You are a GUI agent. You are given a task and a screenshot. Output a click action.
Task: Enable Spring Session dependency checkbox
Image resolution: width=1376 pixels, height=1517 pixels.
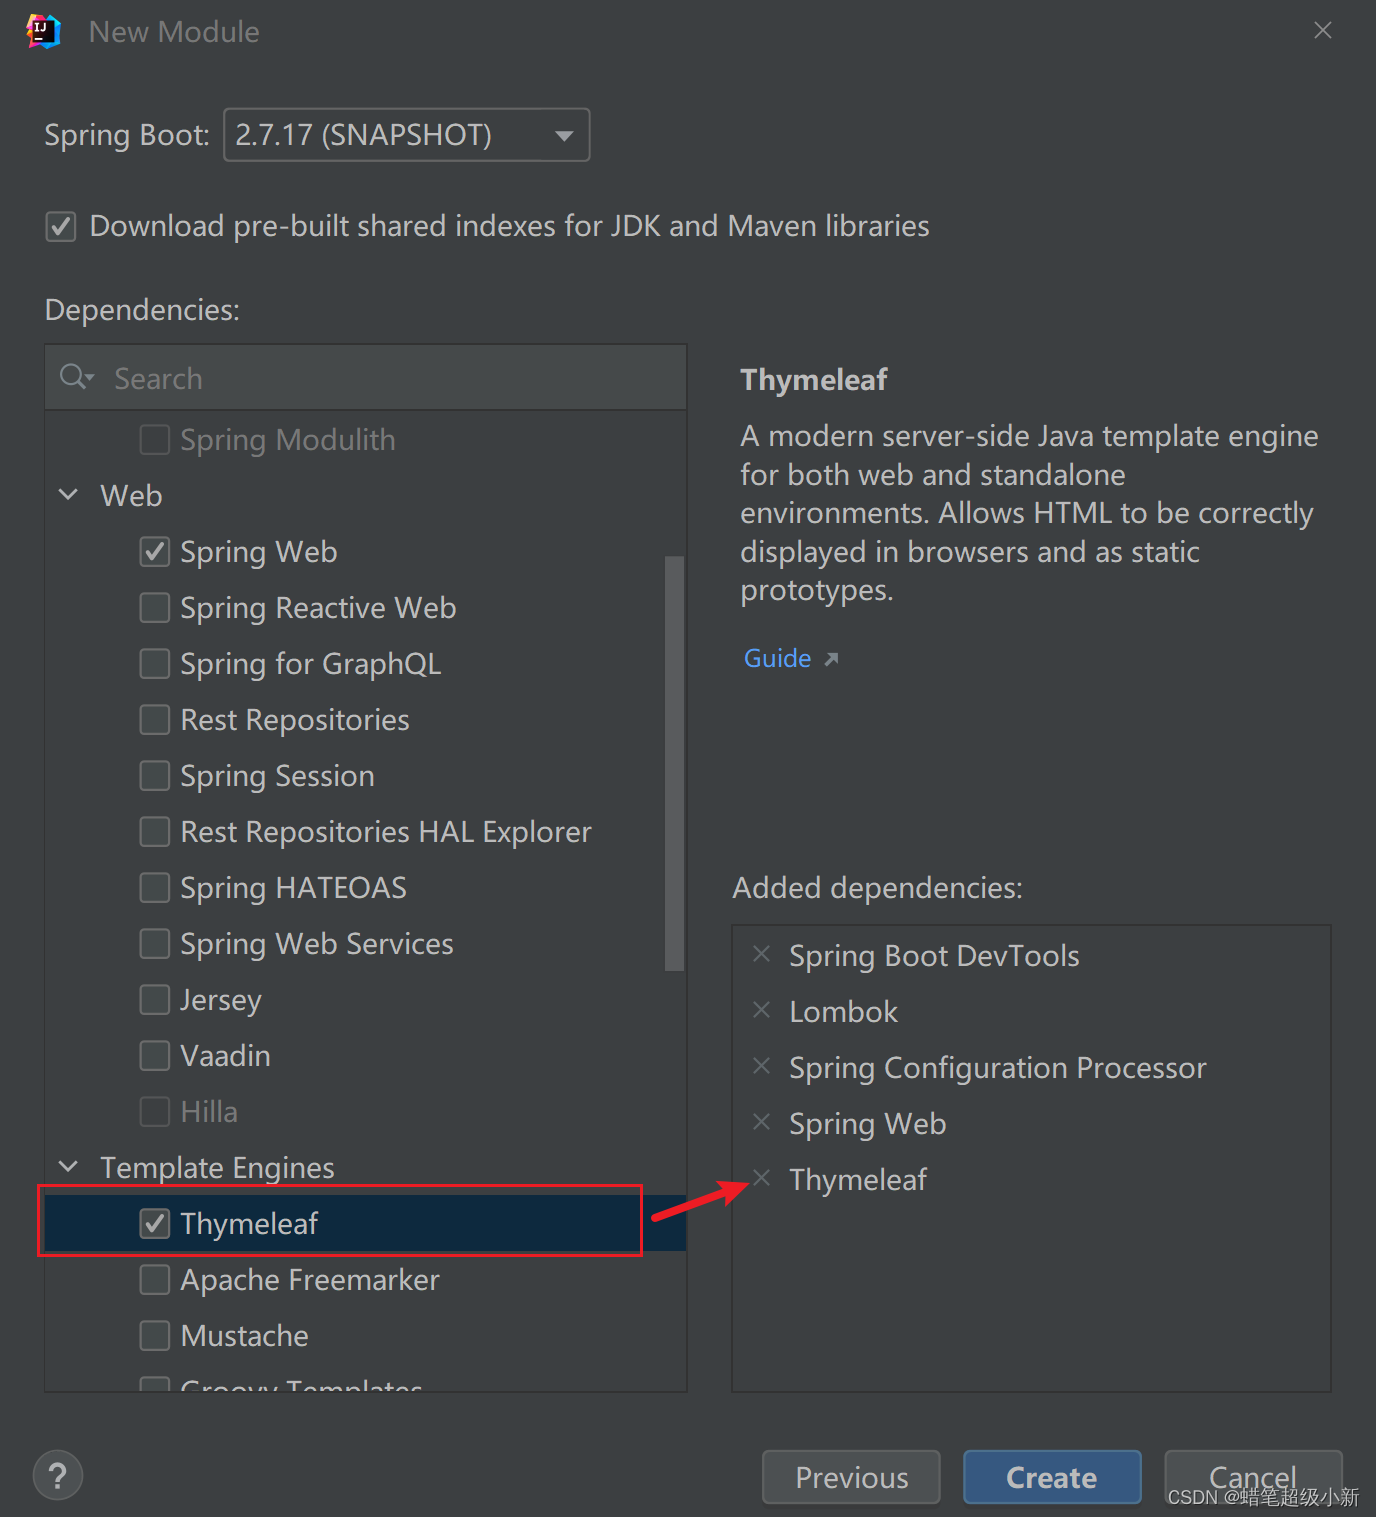(x=155, y=776)
